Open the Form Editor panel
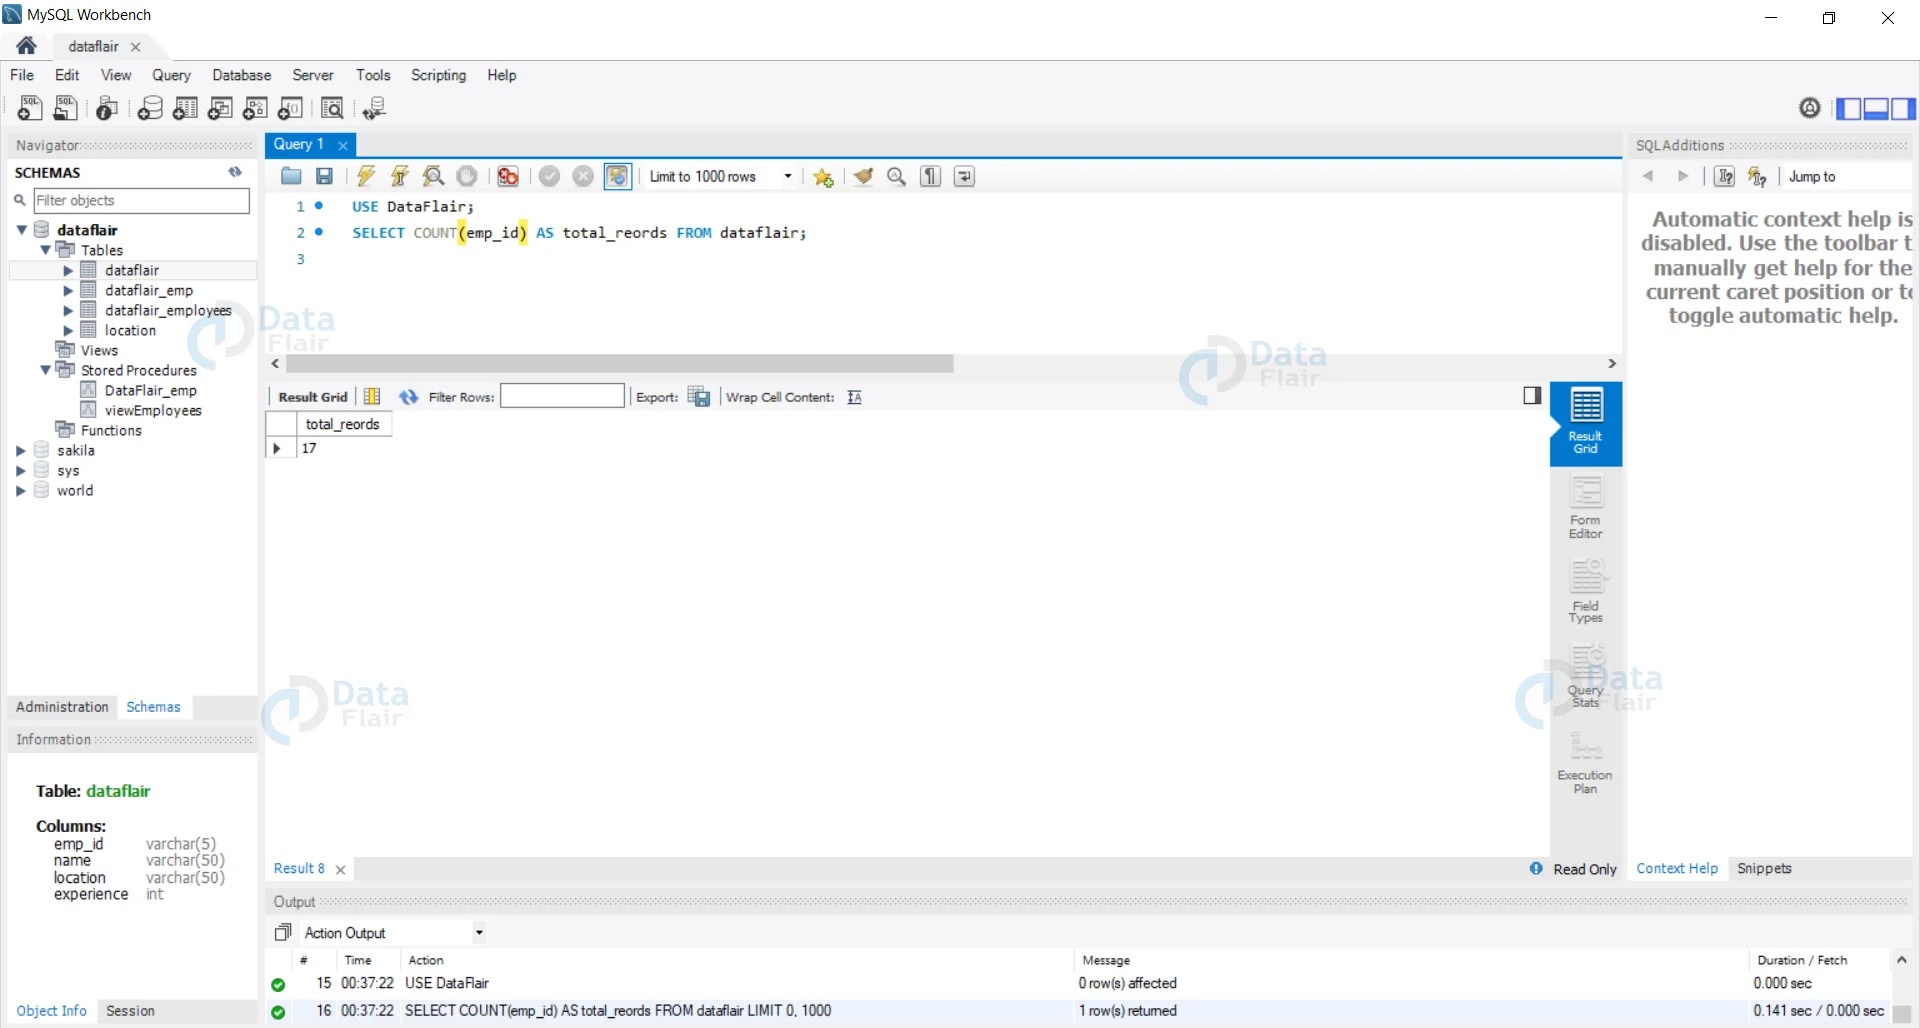The height and width of the screenshot is (1028, 1920). (x=1584, y=510)
